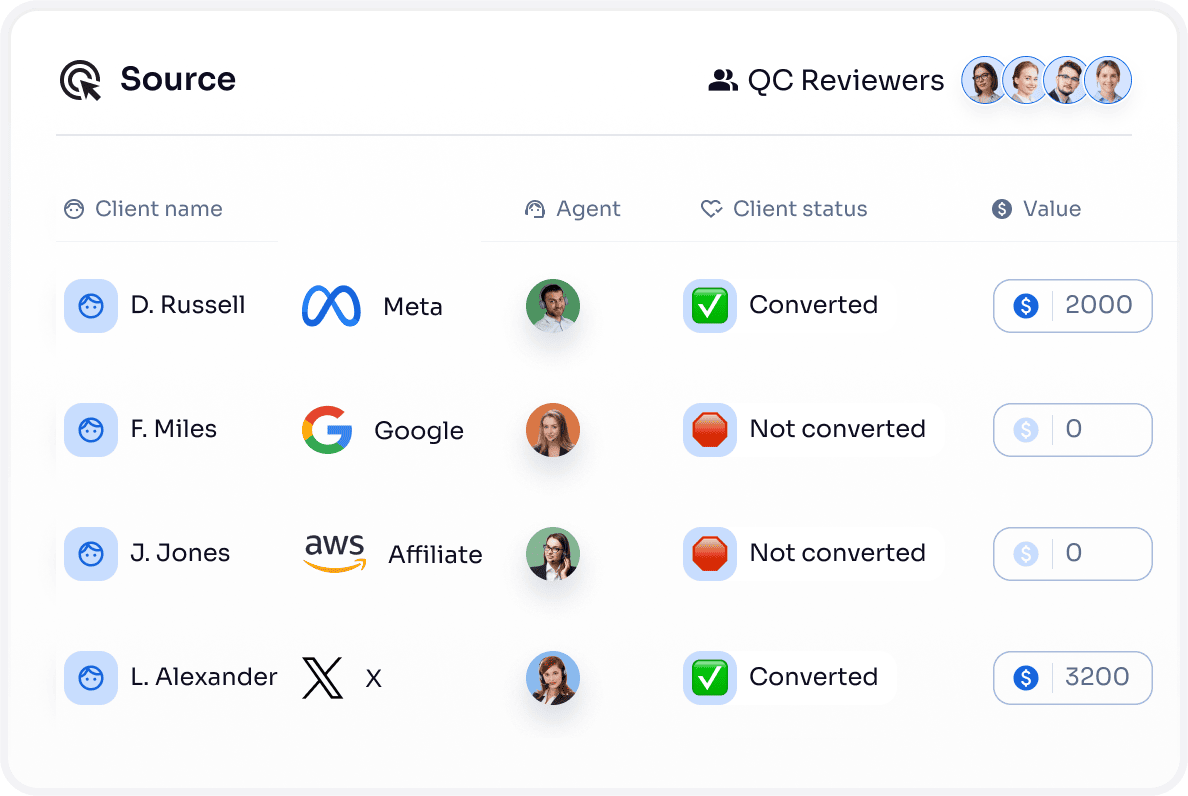Click the dollar icon beside 2000
Screen dimensions: 1188x796
[1025, 306]
